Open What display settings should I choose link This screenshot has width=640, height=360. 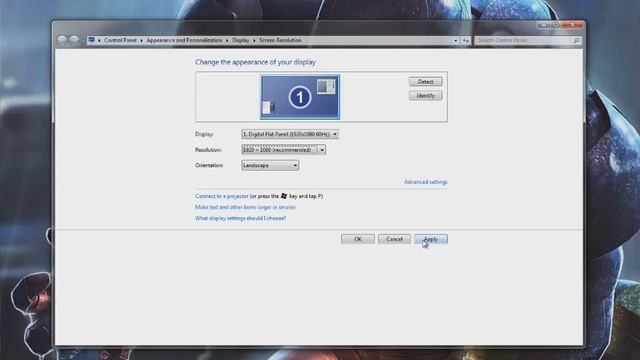click(240, 218)
